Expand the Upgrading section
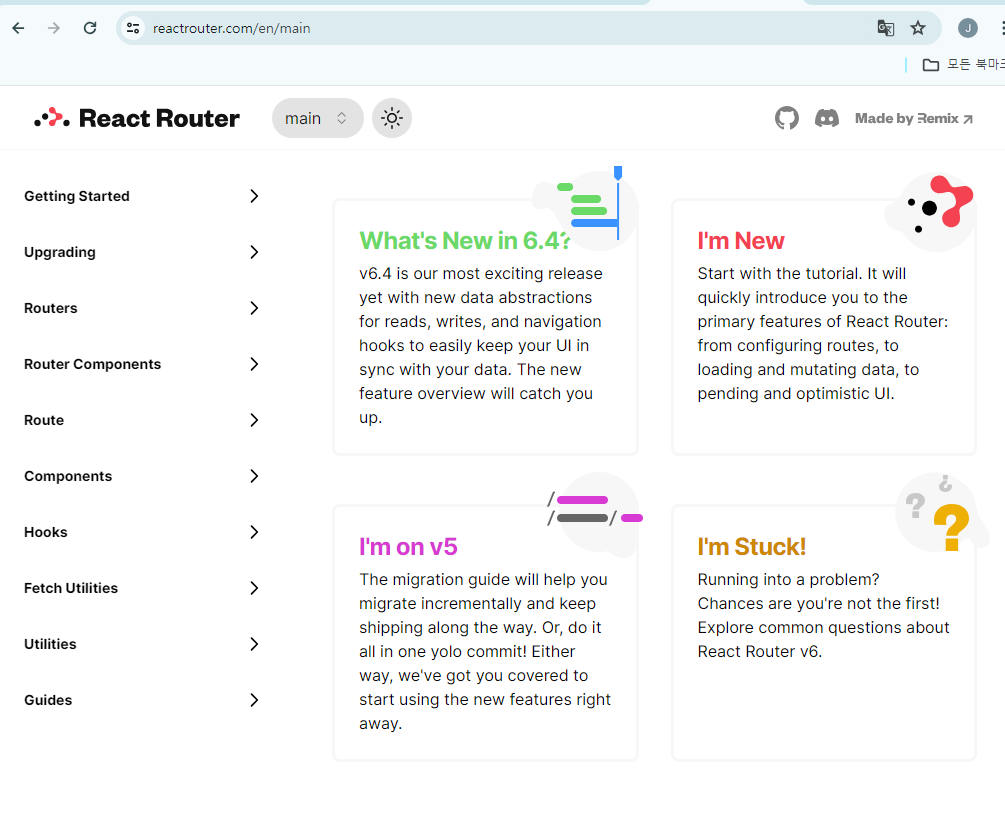 point(141,252)
